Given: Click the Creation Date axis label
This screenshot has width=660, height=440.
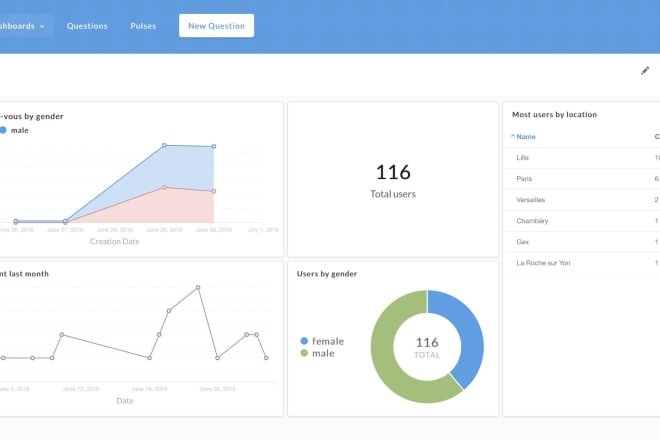Looking at the screenshot, I should [114, 242].
